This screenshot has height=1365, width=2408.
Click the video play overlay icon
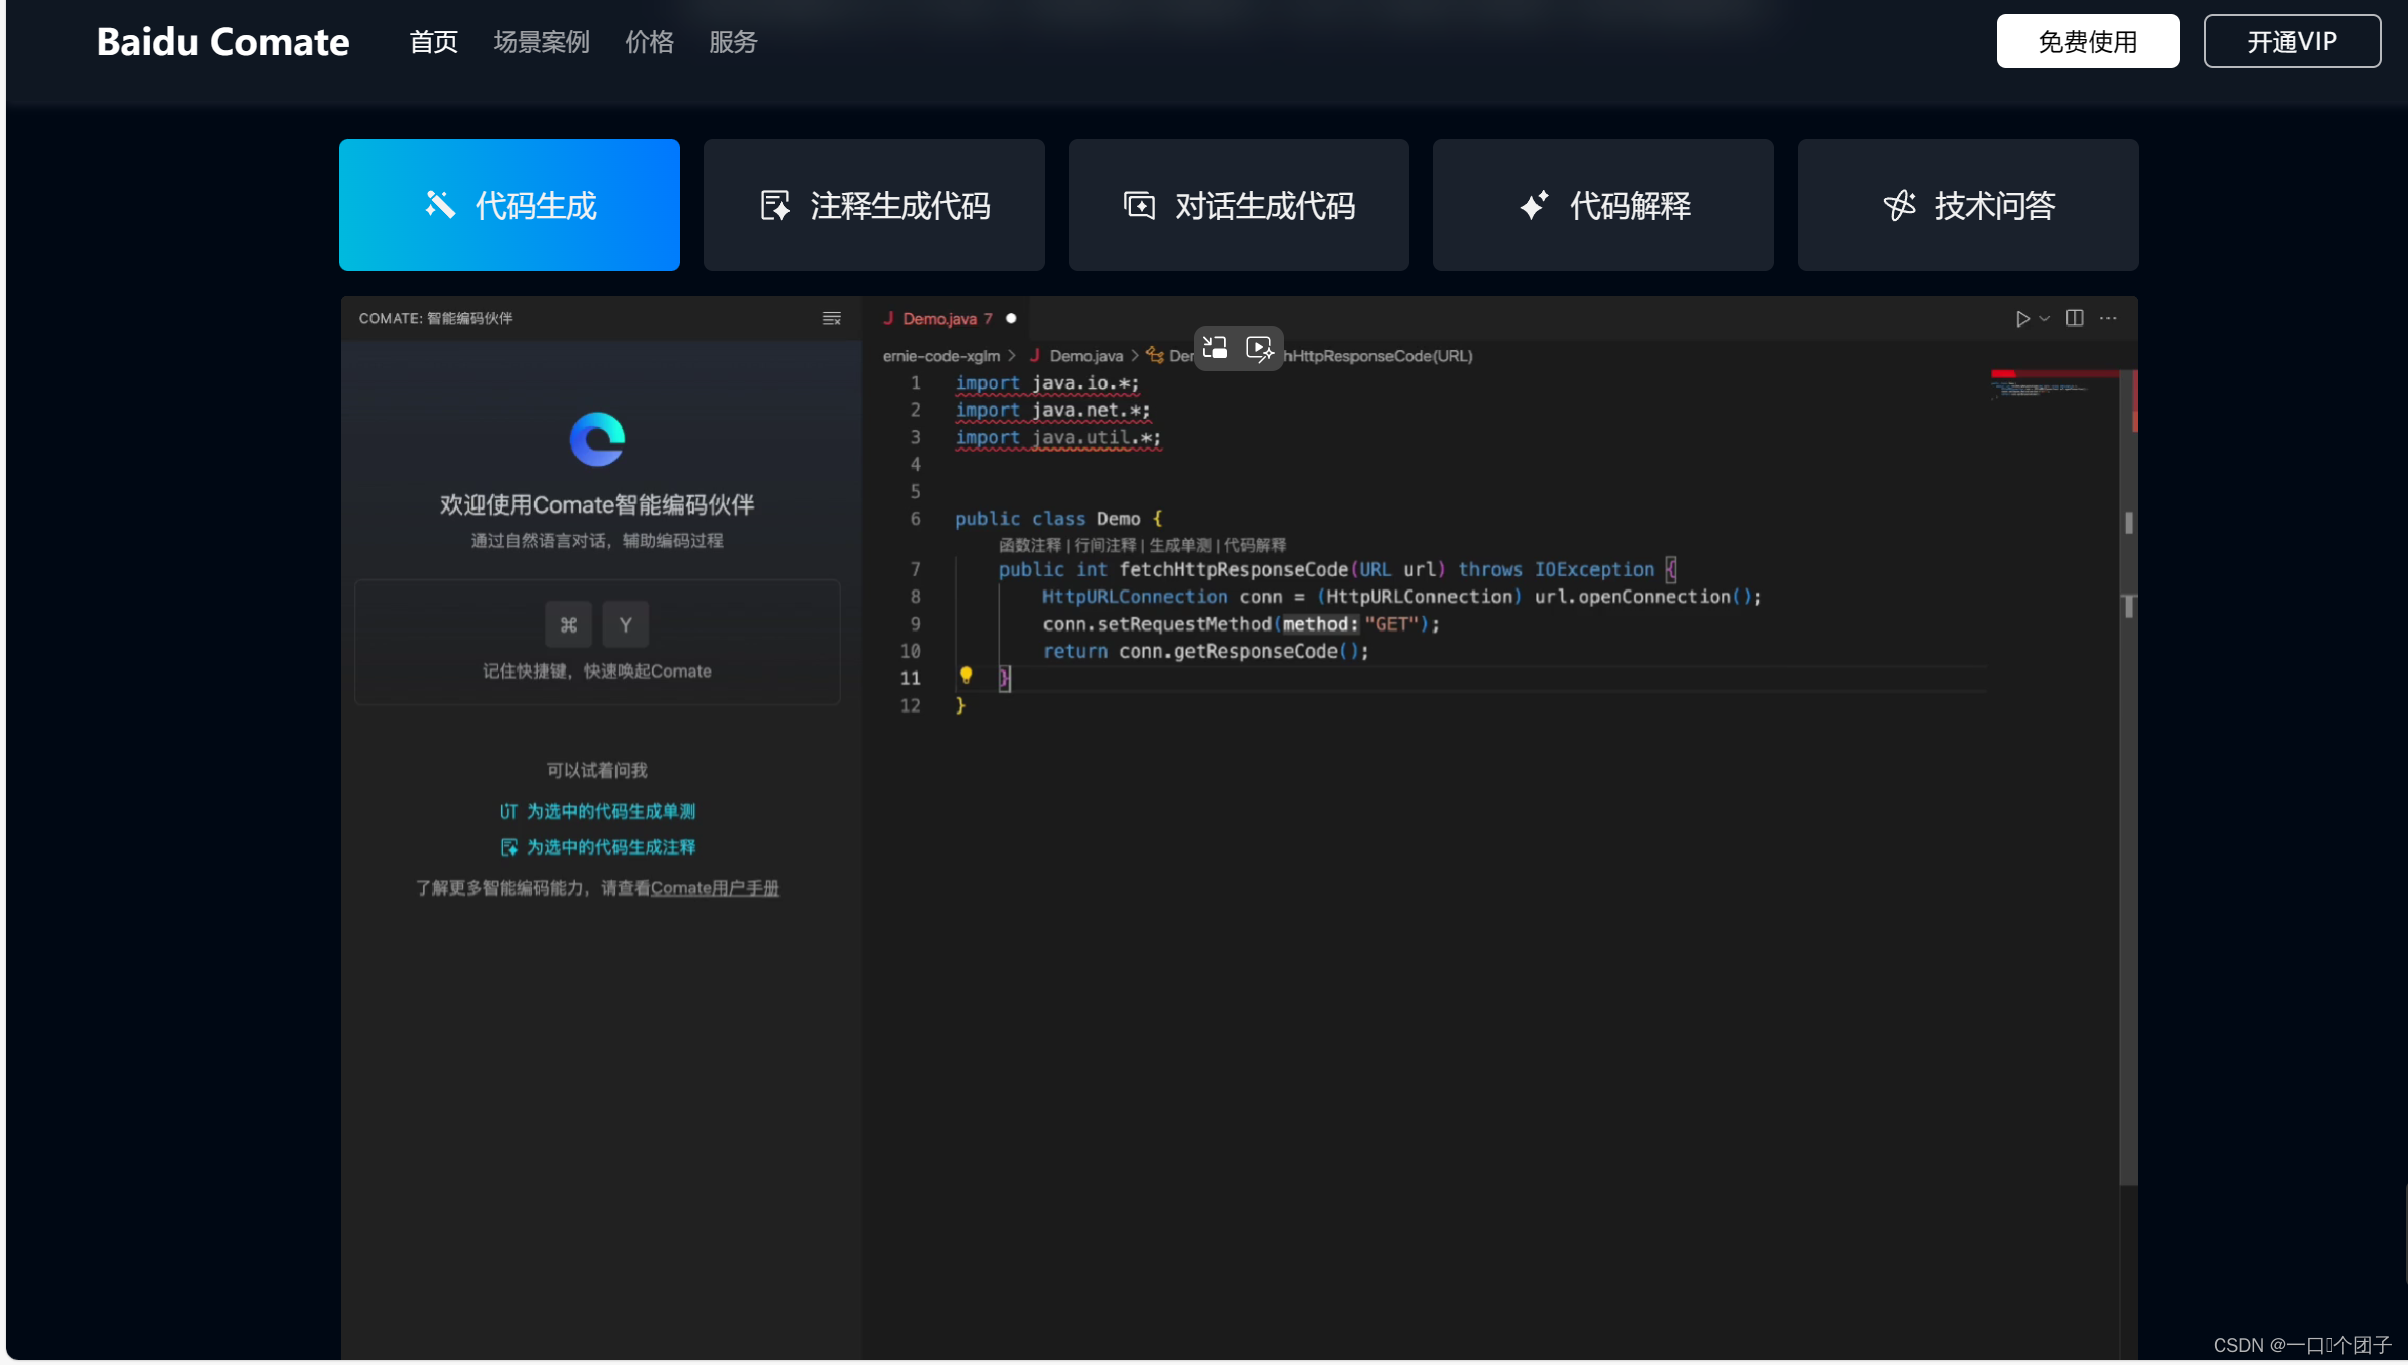coord(1260,348)
